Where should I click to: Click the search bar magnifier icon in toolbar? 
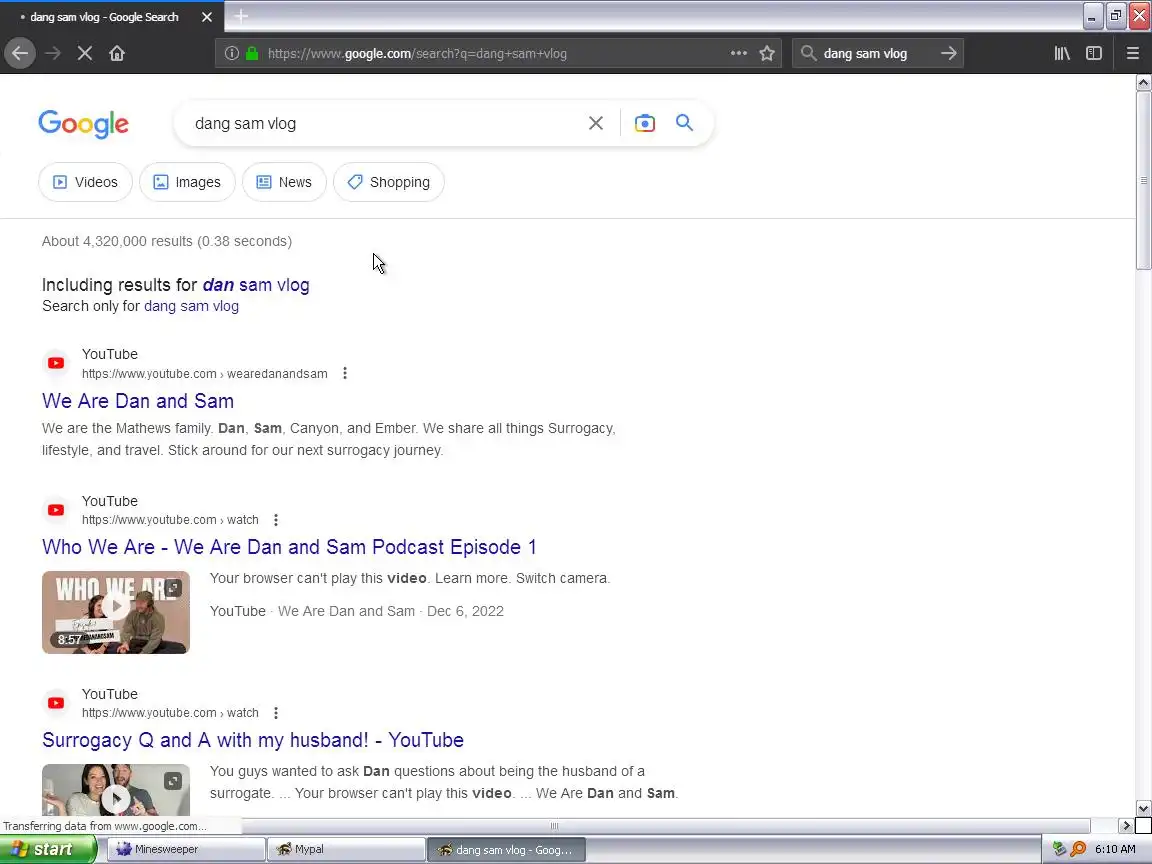[x=808, y=53]
